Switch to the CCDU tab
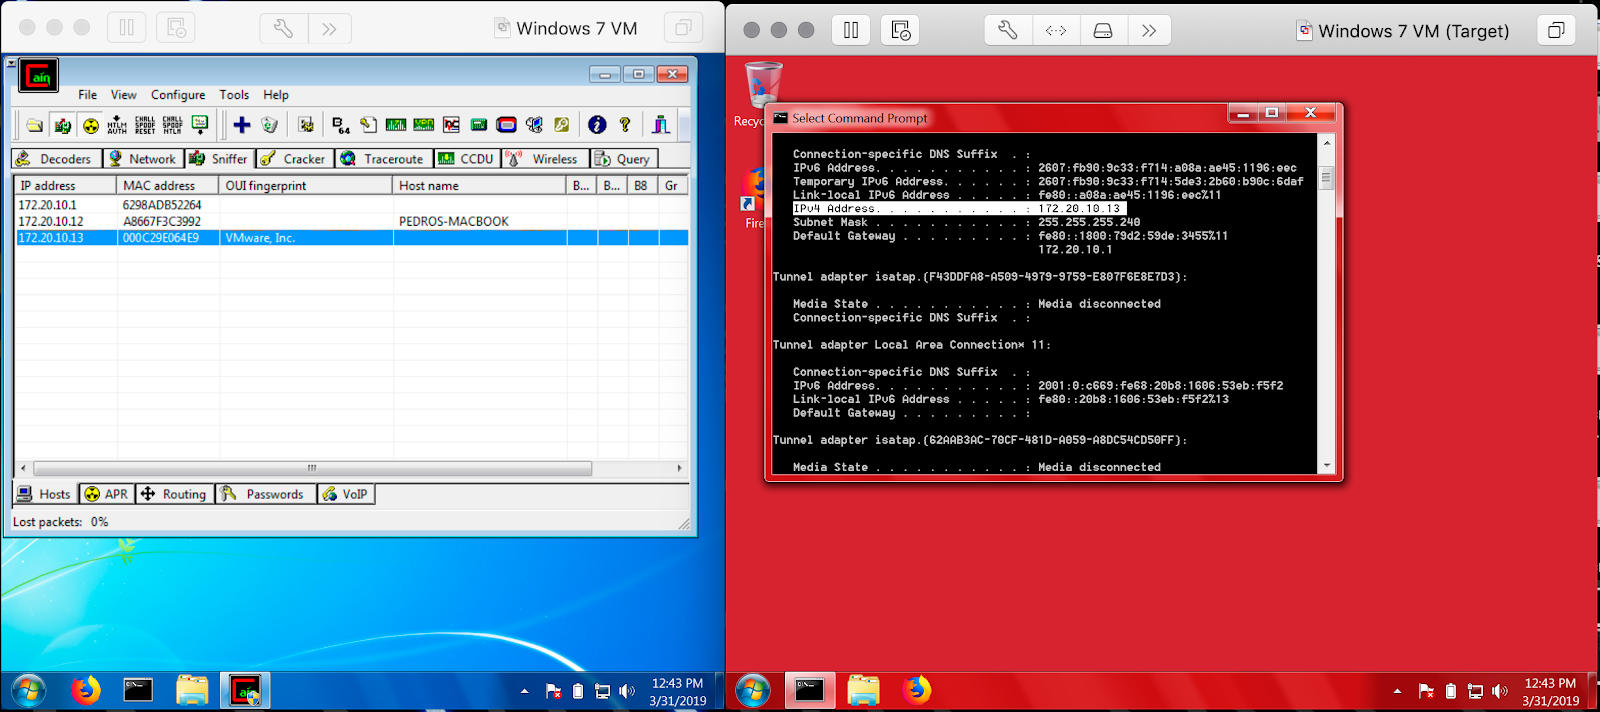The image size is (1600, 712). 467,159
